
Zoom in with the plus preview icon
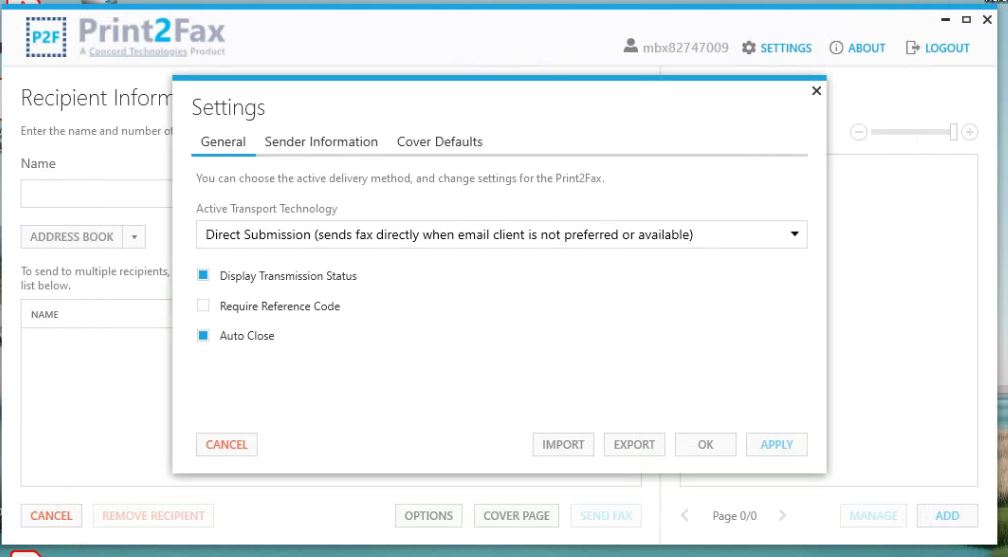pos(969,132)
